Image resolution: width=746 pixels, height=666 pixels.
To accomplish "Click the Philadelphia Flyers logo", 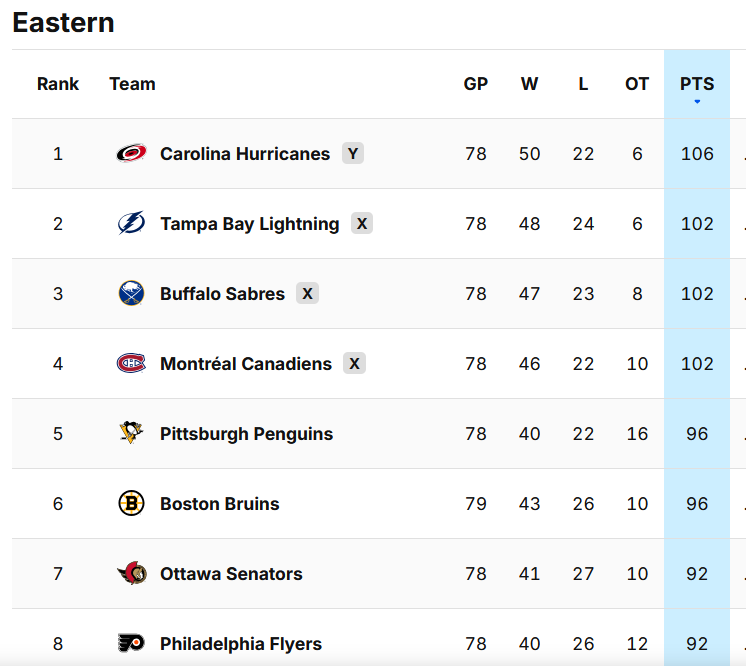I will pos(131,643).
